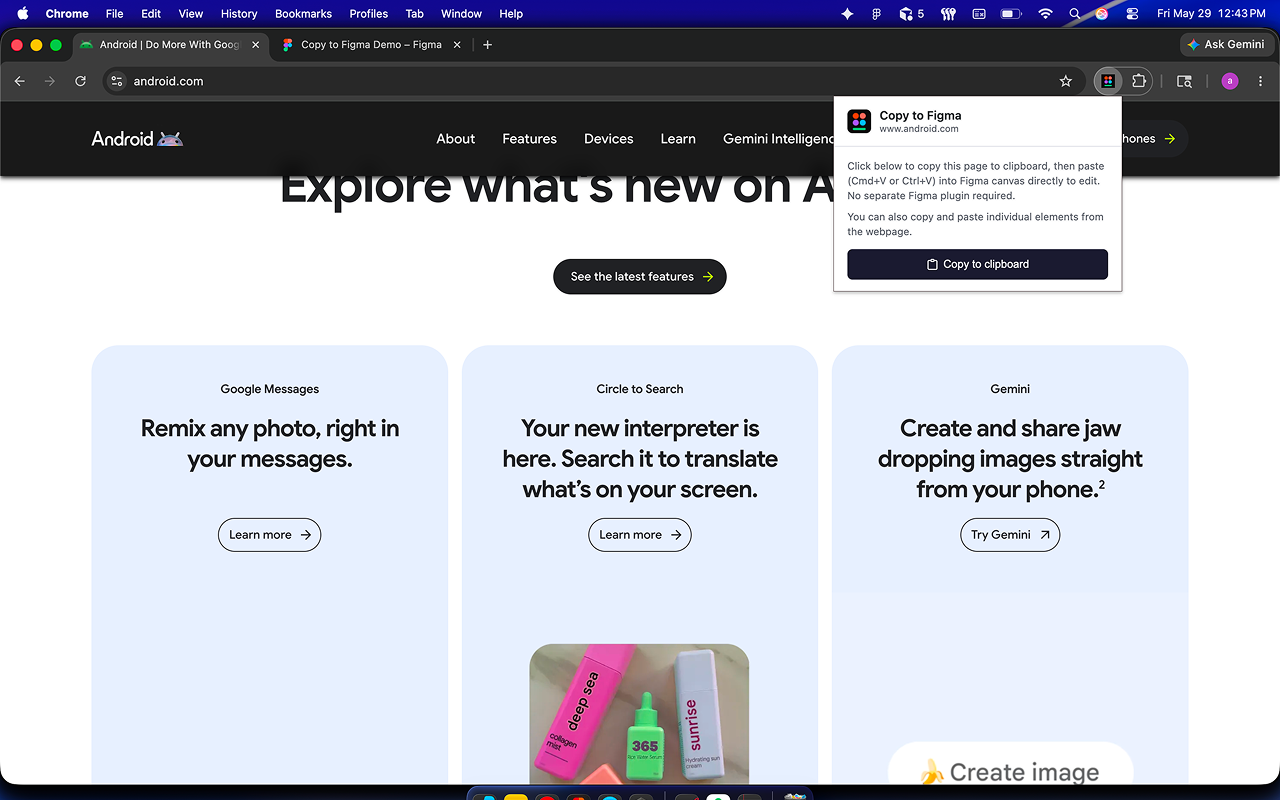1280x800 pixels.
Task: Open the Gemini Intelligence nav link
Action: point(778,139)
